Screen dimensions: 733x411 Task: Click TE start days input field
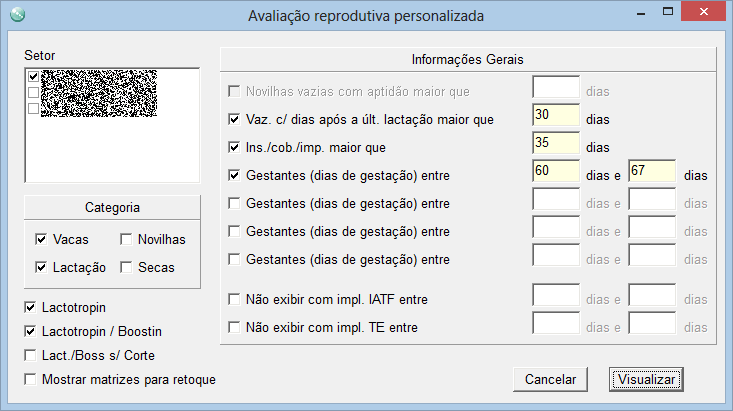[556, 323]
